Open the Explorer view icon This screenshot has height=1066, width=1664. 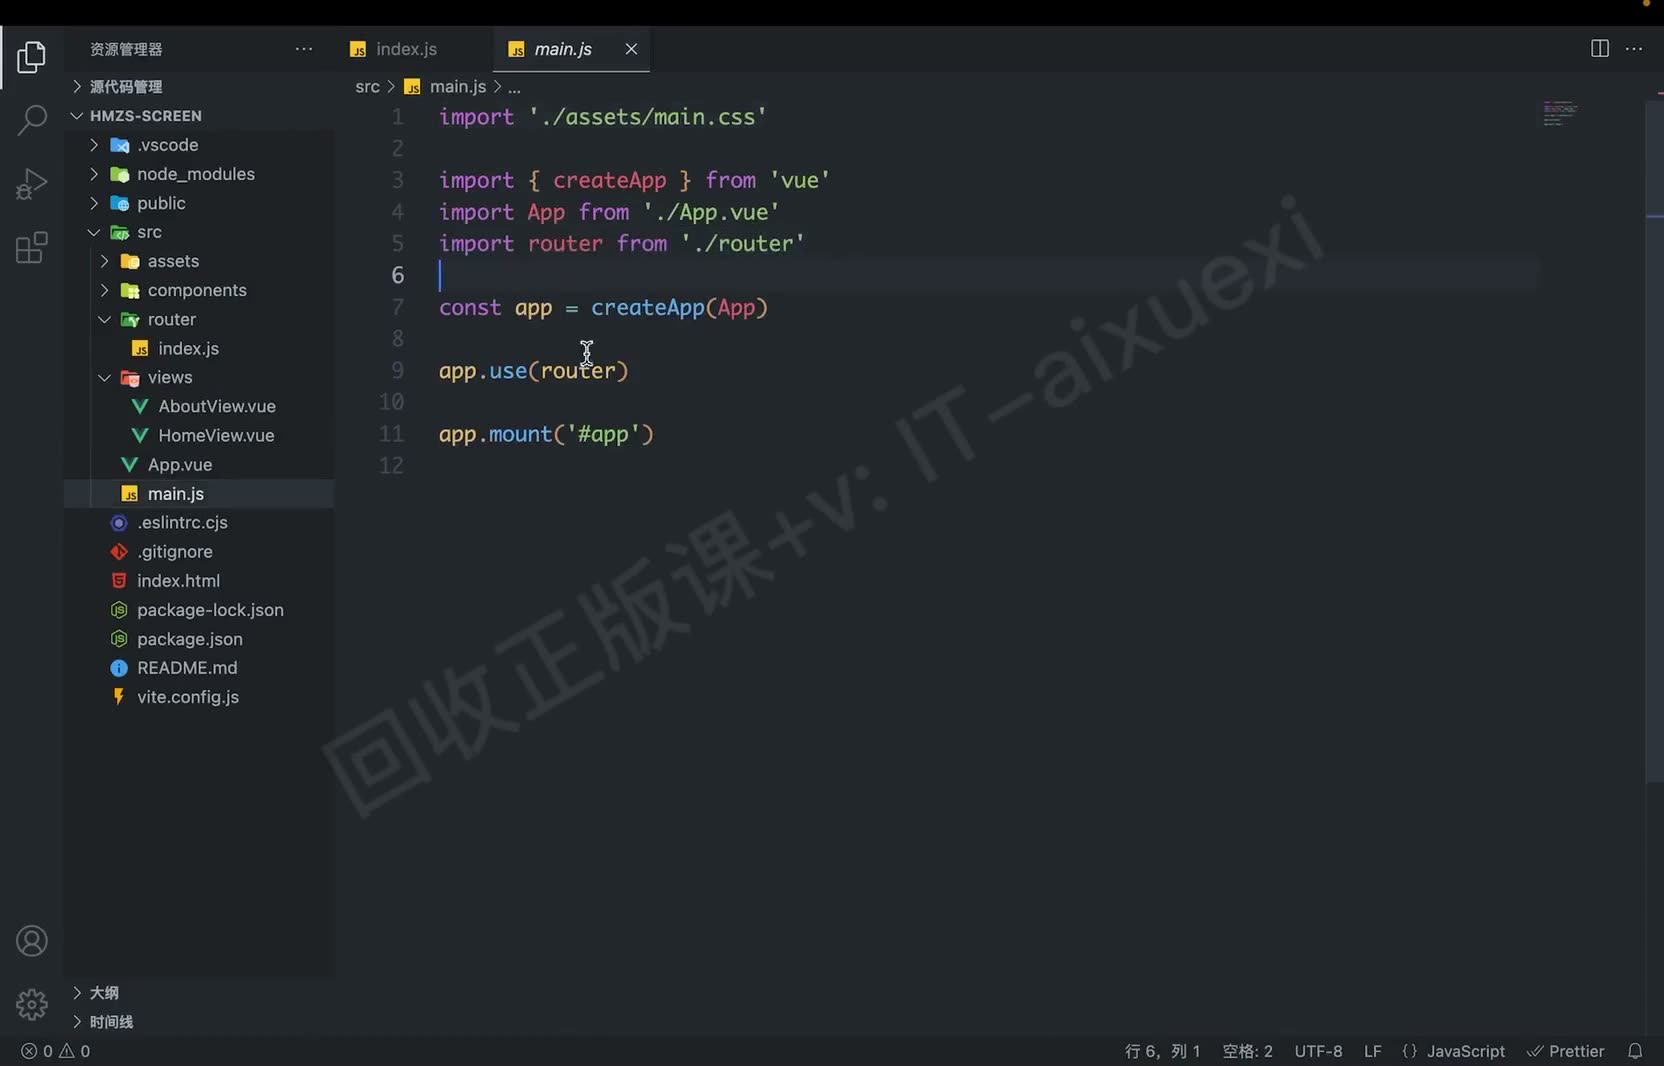31,57
